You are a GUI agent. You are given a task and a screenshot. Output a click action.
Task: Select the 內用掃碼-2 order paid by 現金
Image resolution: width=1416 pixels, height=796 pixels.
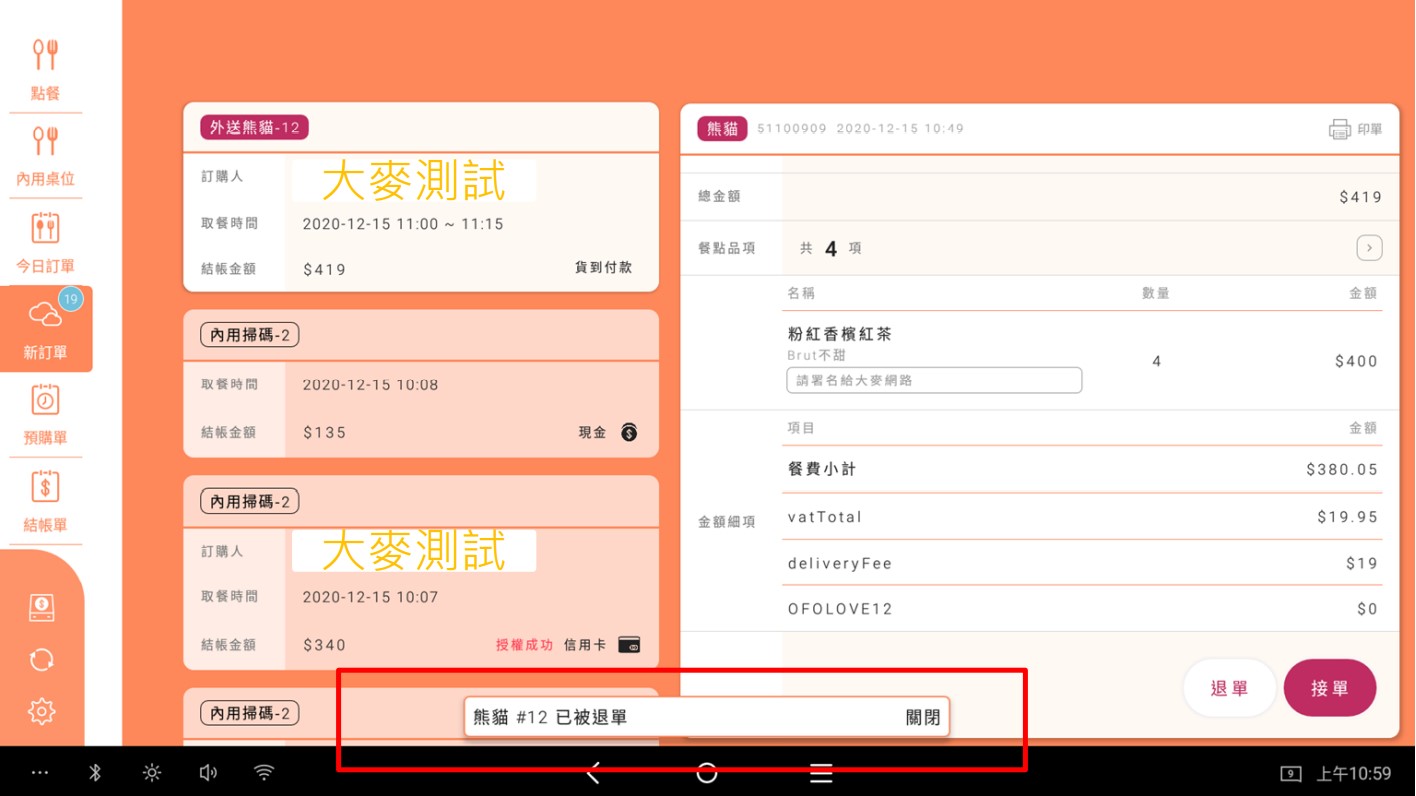[421, 384]
